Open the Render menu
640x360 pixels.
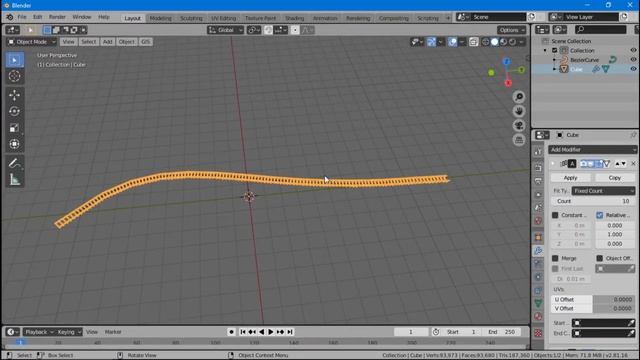click(57, 18)
